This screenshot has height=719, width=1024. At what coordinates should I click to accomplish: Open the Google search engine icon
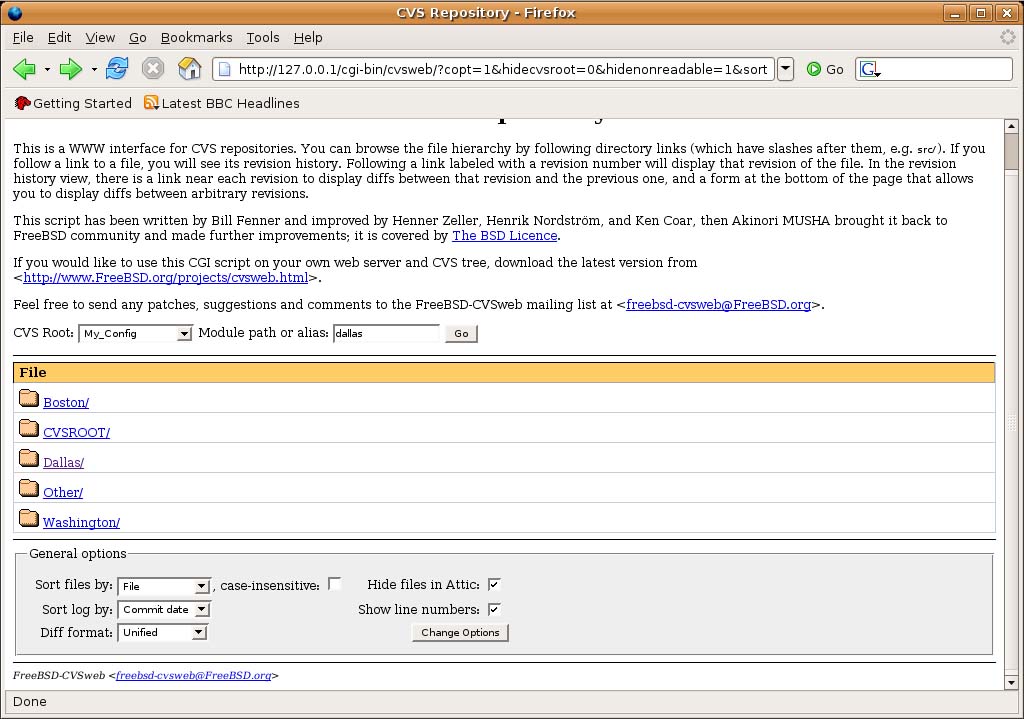click(x=867, y=69)
